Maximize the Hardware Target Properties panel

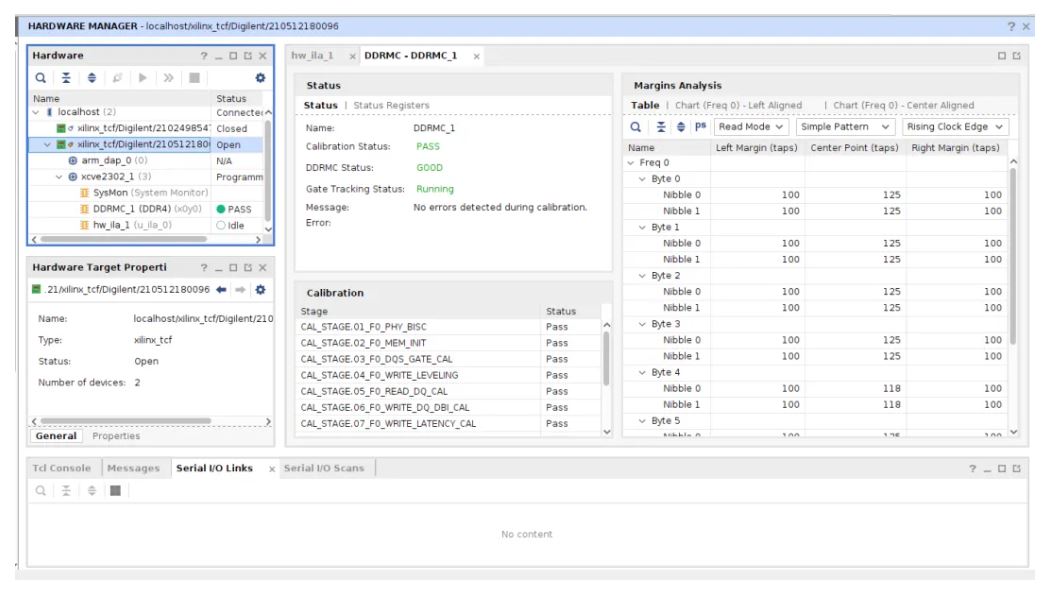point(233,268)
